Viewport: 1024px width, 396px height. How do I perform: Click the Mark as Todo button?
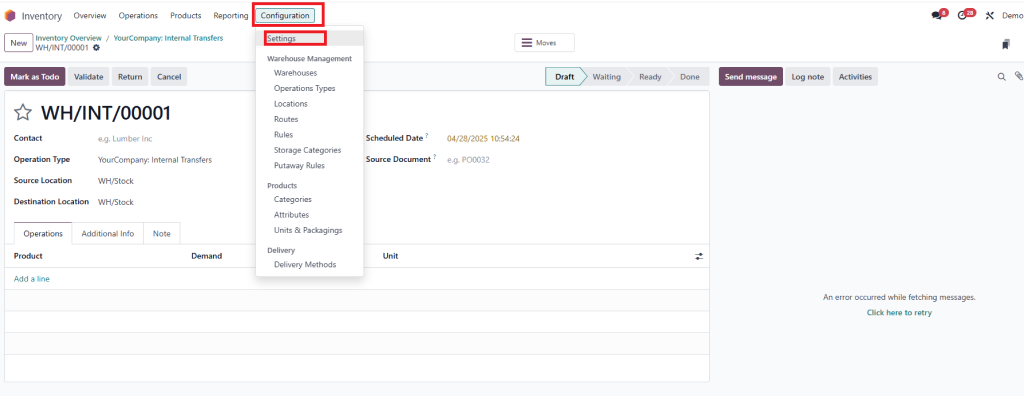[35, 76]
